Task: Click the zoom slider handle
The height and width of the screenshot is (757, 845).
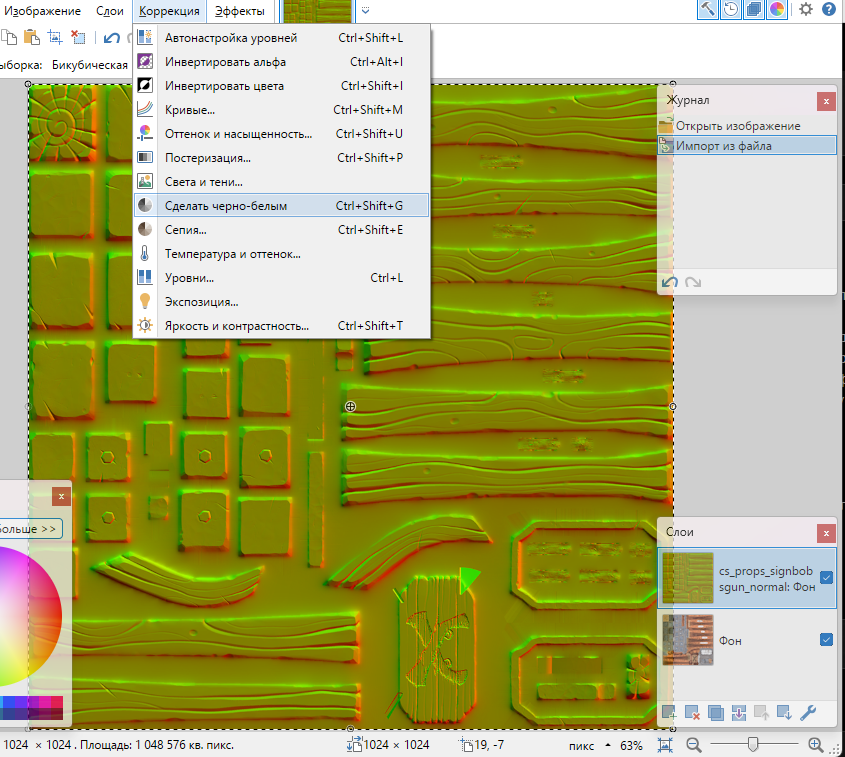Action: tap(753, 745)
